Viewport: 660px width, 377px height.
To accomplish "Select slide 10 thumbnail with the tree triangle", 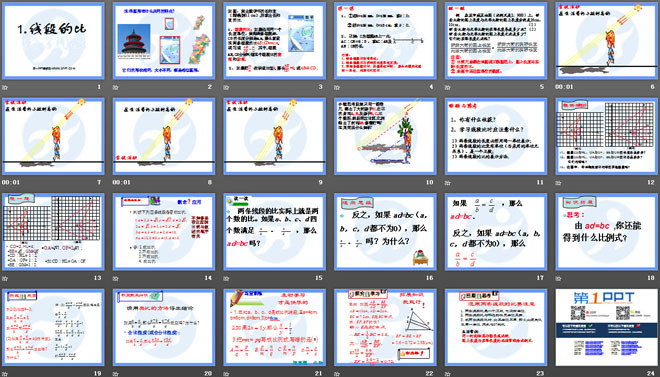I will (385, 136).
